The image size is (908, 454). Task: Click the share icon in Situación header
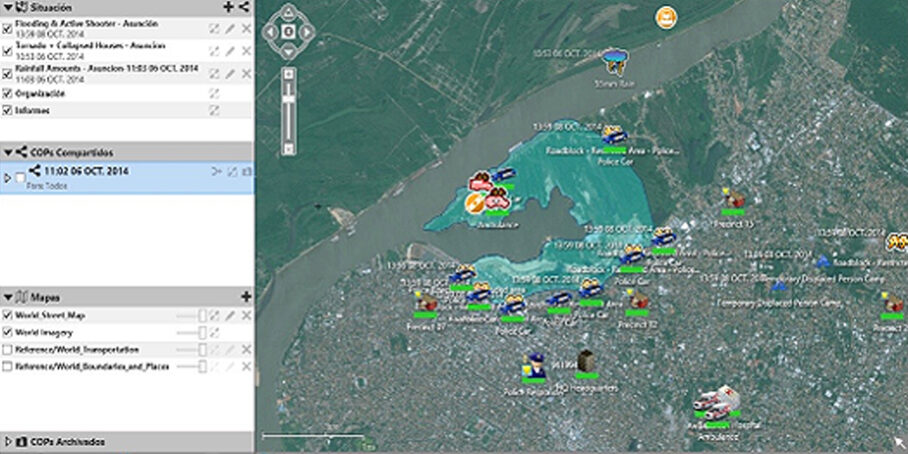(x=244, y=7)
